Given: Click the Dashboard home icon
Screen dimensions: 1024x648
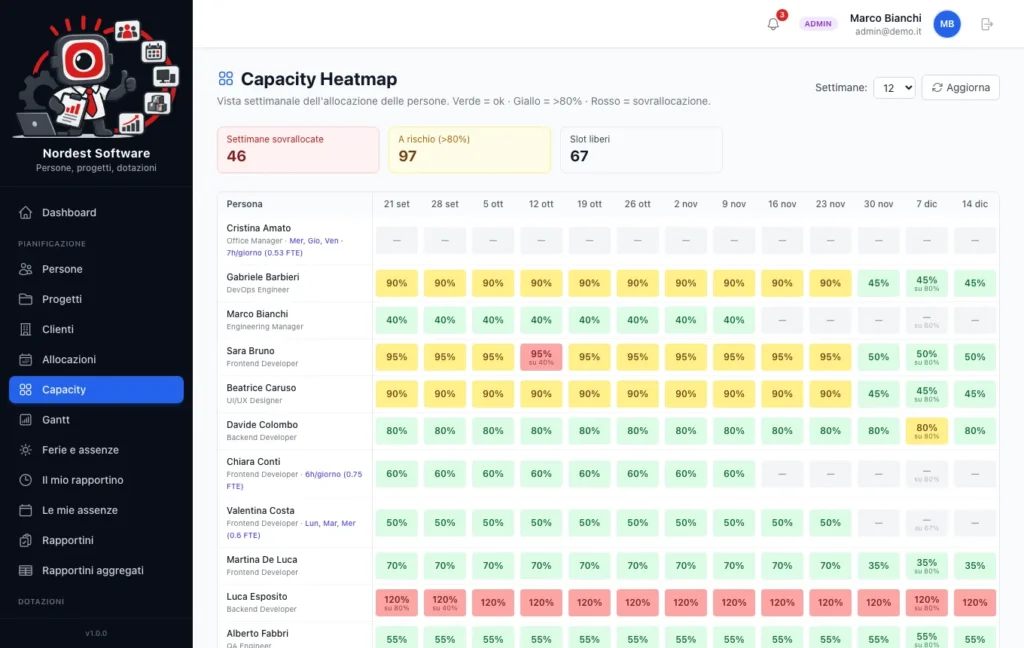Looking at the screenshot, I should (25, 212).
